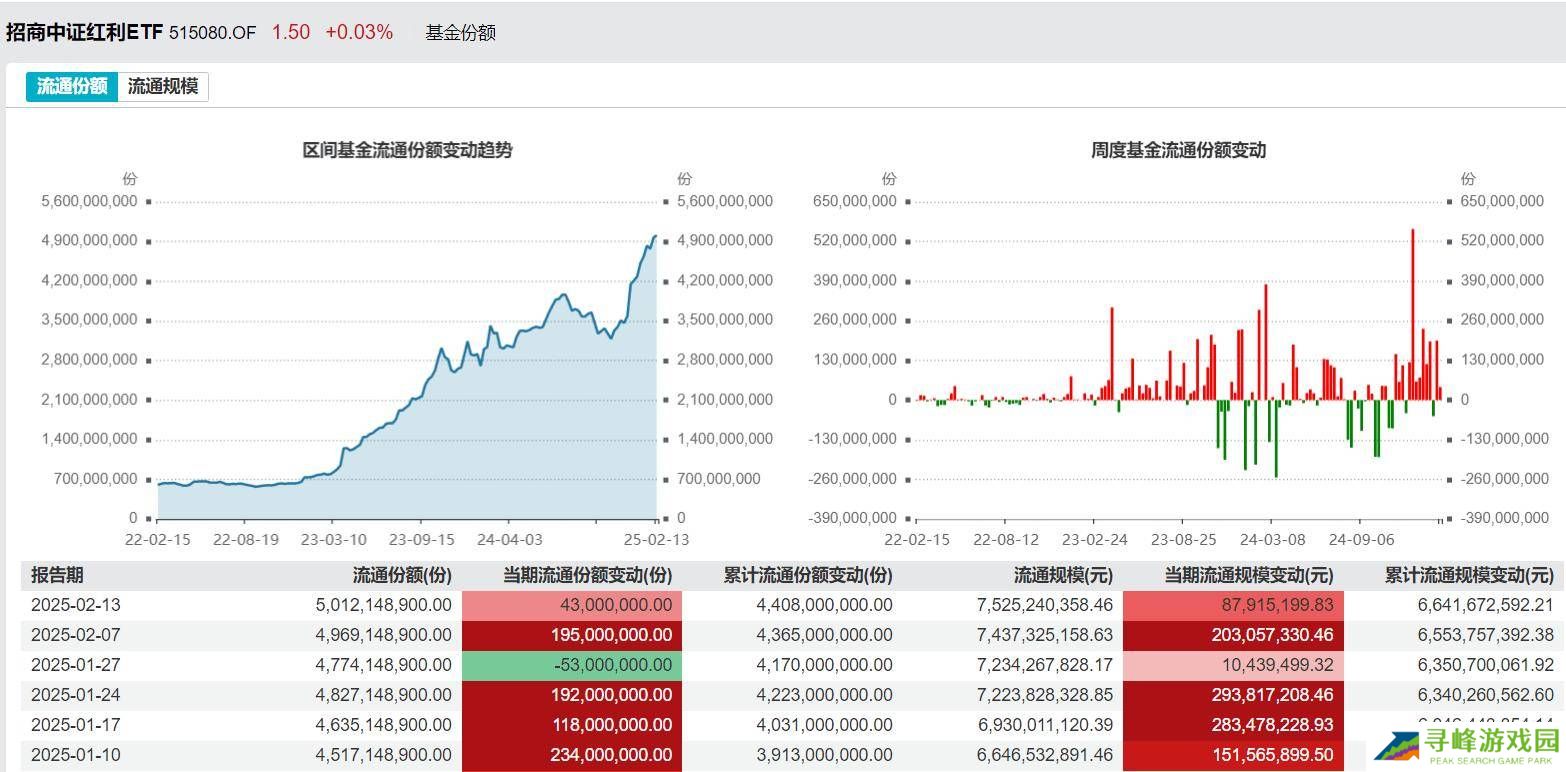Click the 4,517,148,900.00 shares cell
This screenshot has height=772, width=1566.
[383, 755]
